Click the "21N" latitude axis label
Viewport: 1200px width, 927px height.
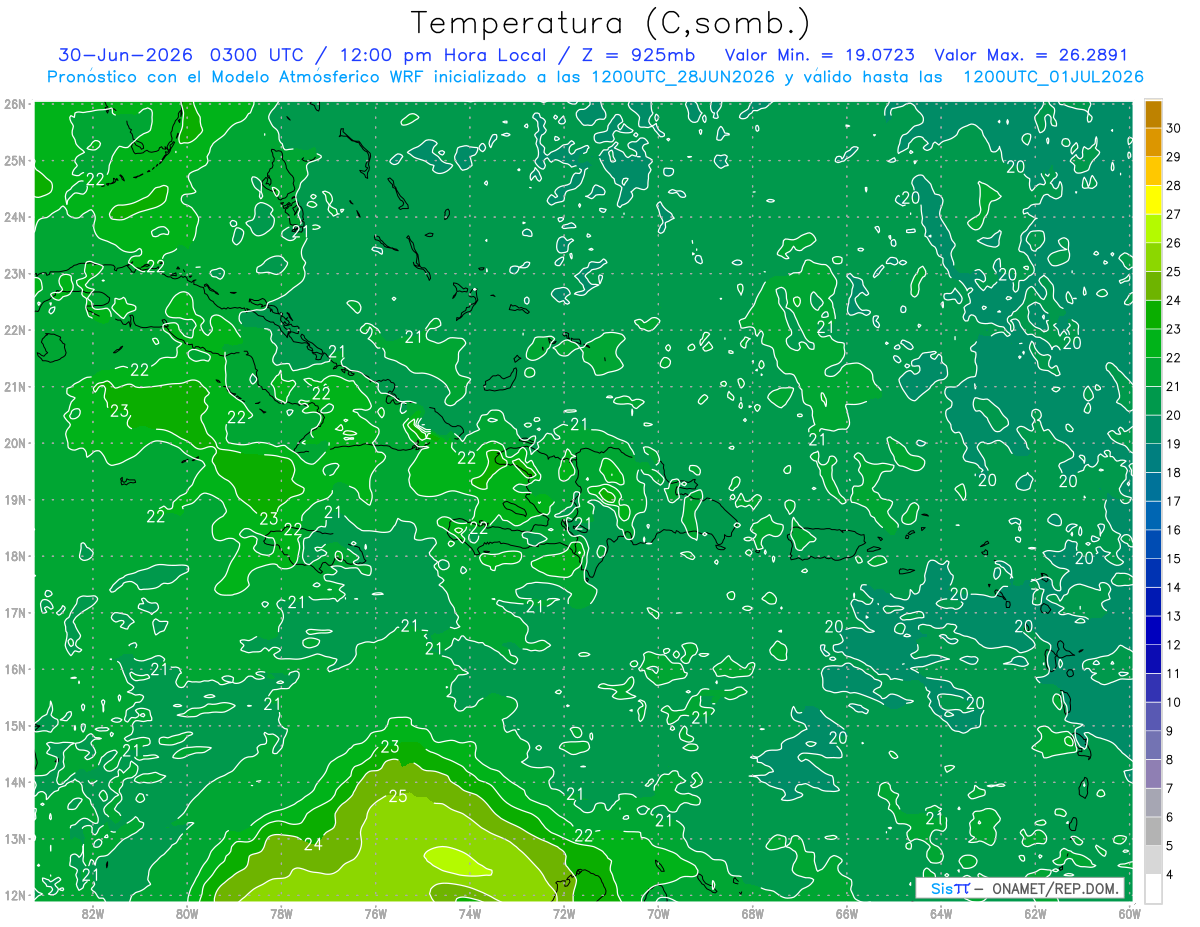[x=14, y=386]
